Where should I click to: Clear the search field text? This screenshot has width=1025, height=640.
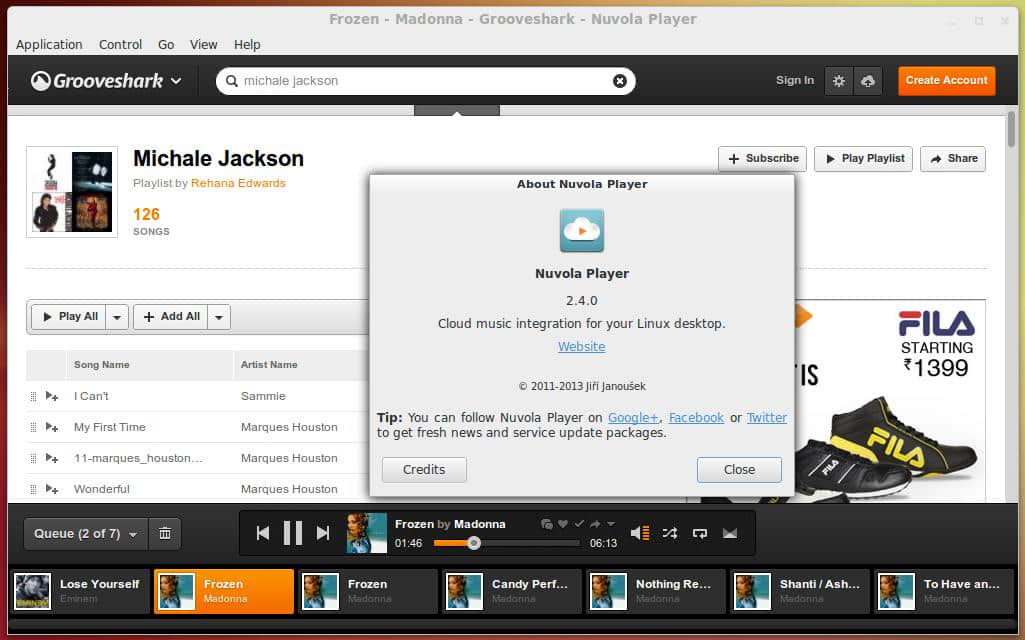(x=620, y=81)
